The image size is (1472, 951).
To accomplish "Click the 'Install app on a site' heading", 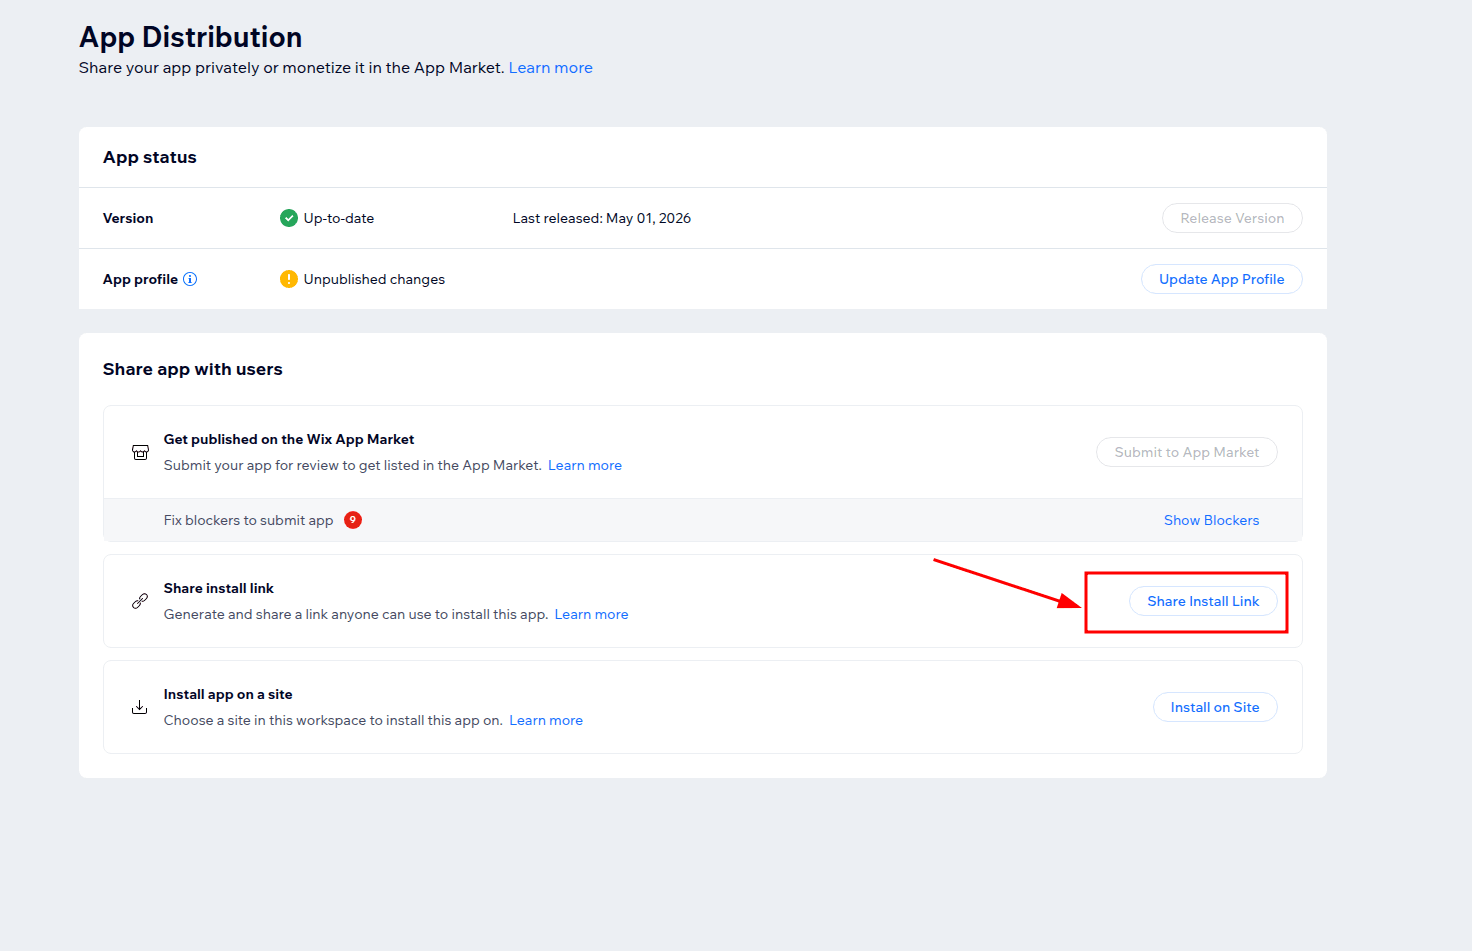I will tap(228, 694).
